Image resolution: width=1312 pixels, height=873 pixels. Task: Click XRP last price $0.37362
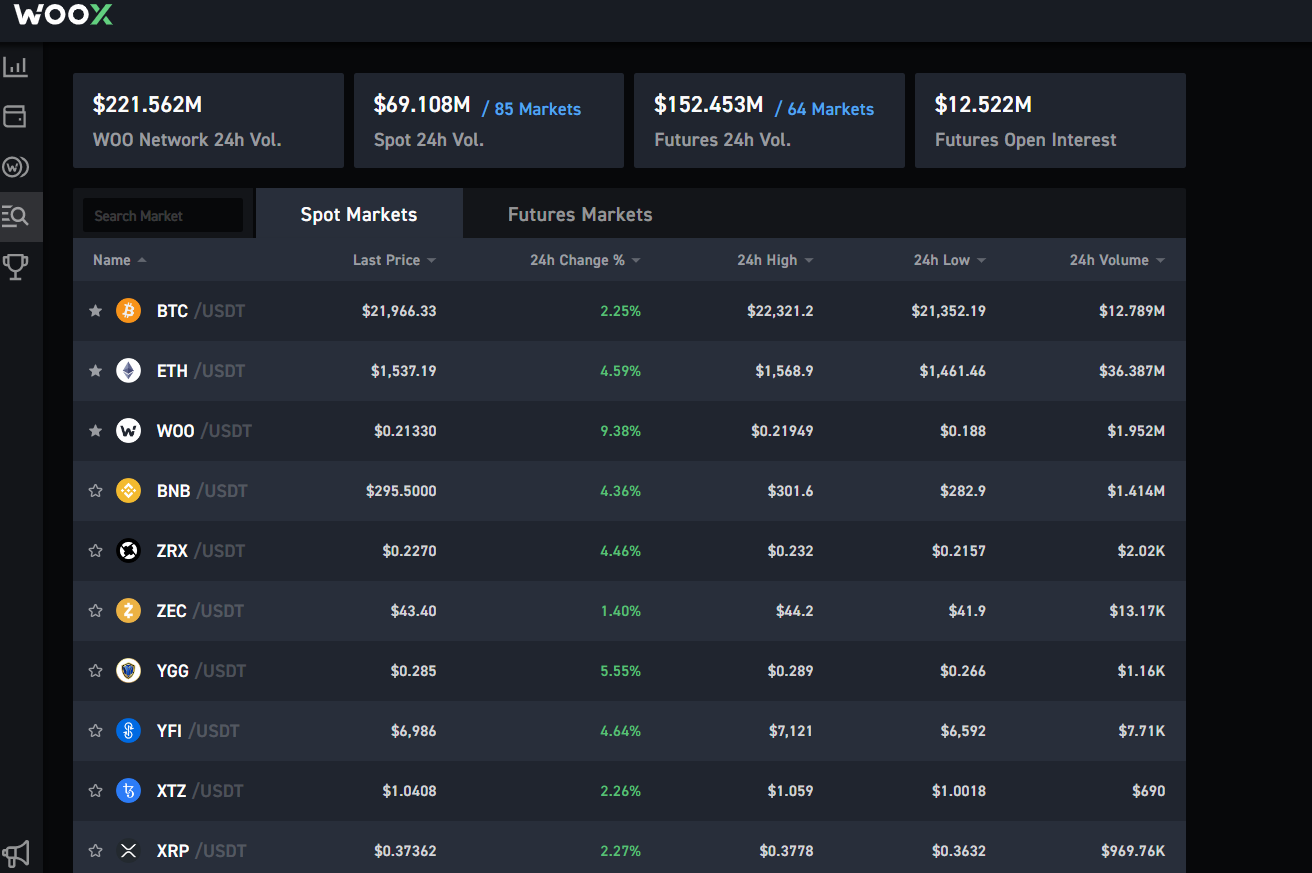coord(405,851)
